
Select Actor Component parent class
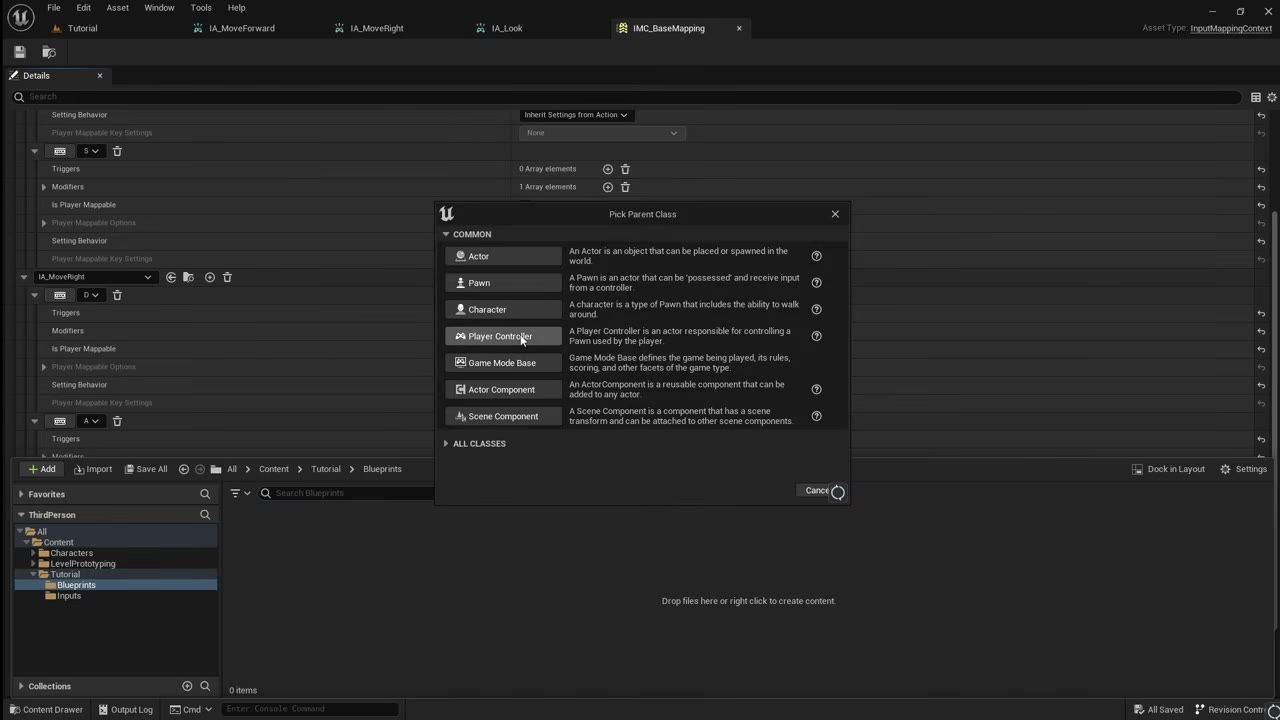click(x=503, y=390)
